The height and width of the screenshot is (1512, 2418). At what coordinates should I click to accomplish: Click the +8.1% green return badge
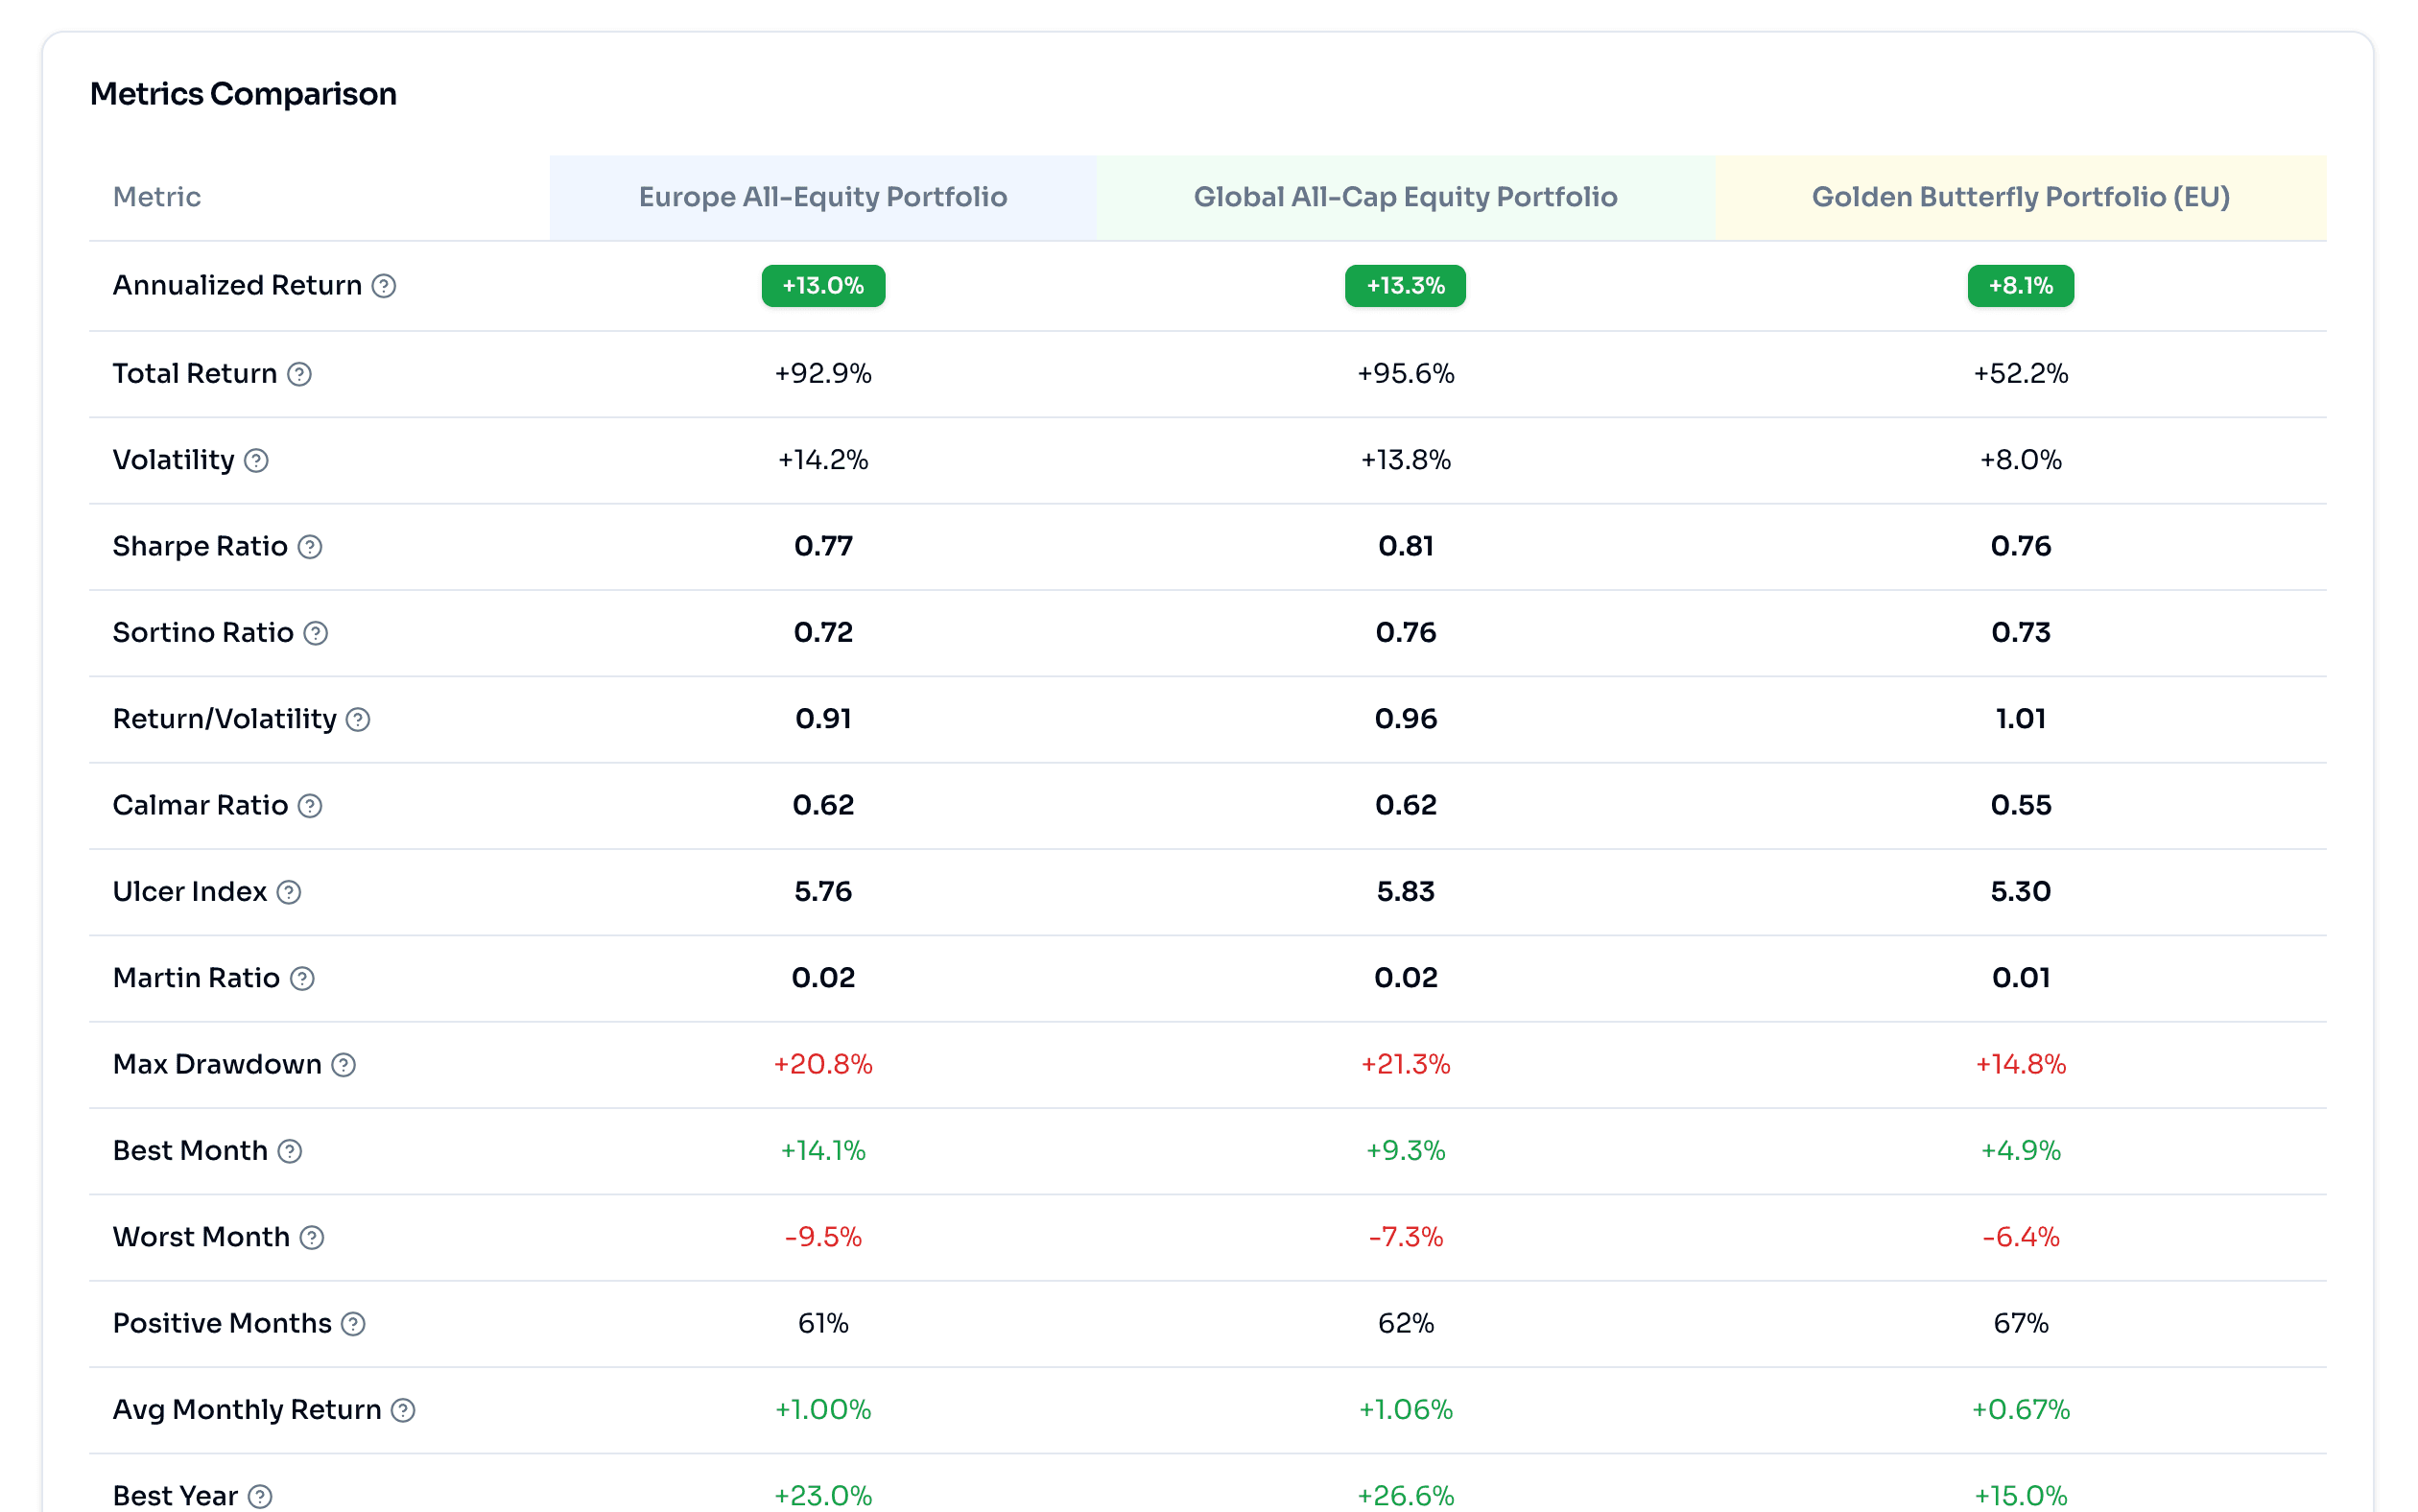pos(2020,285)
